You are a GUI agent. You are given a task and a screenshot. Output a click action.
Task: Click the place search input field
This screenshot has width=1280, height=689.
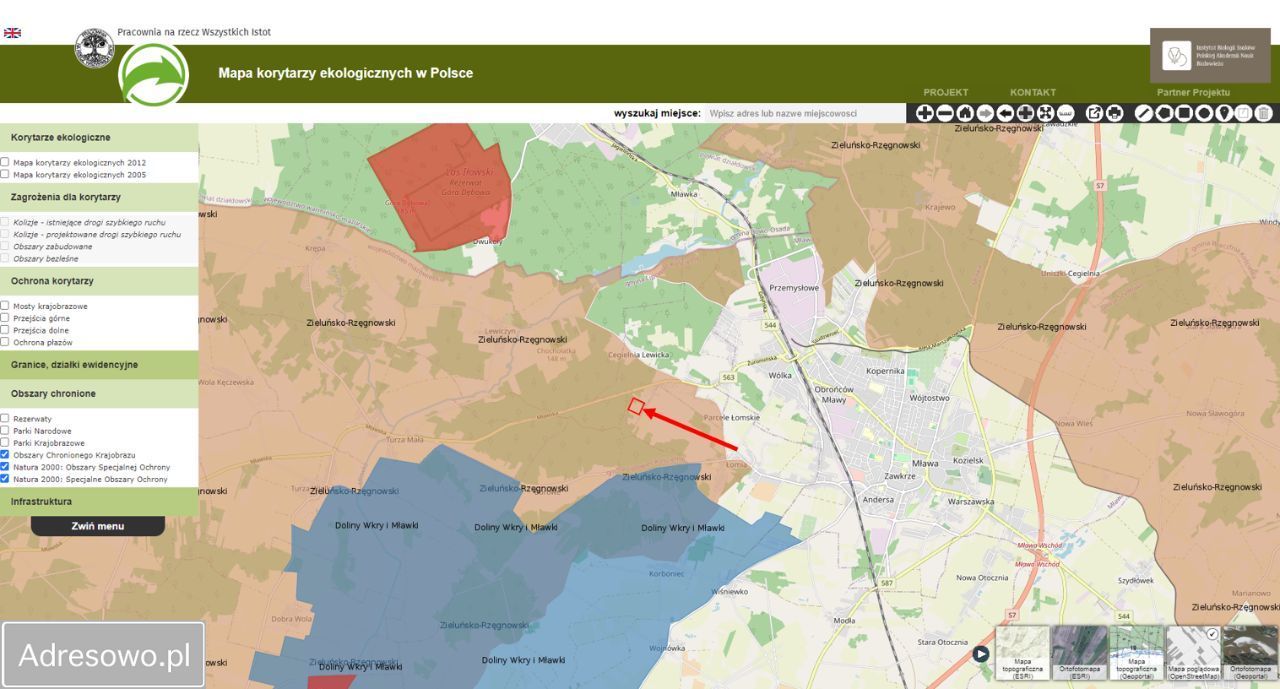point(804,113)
